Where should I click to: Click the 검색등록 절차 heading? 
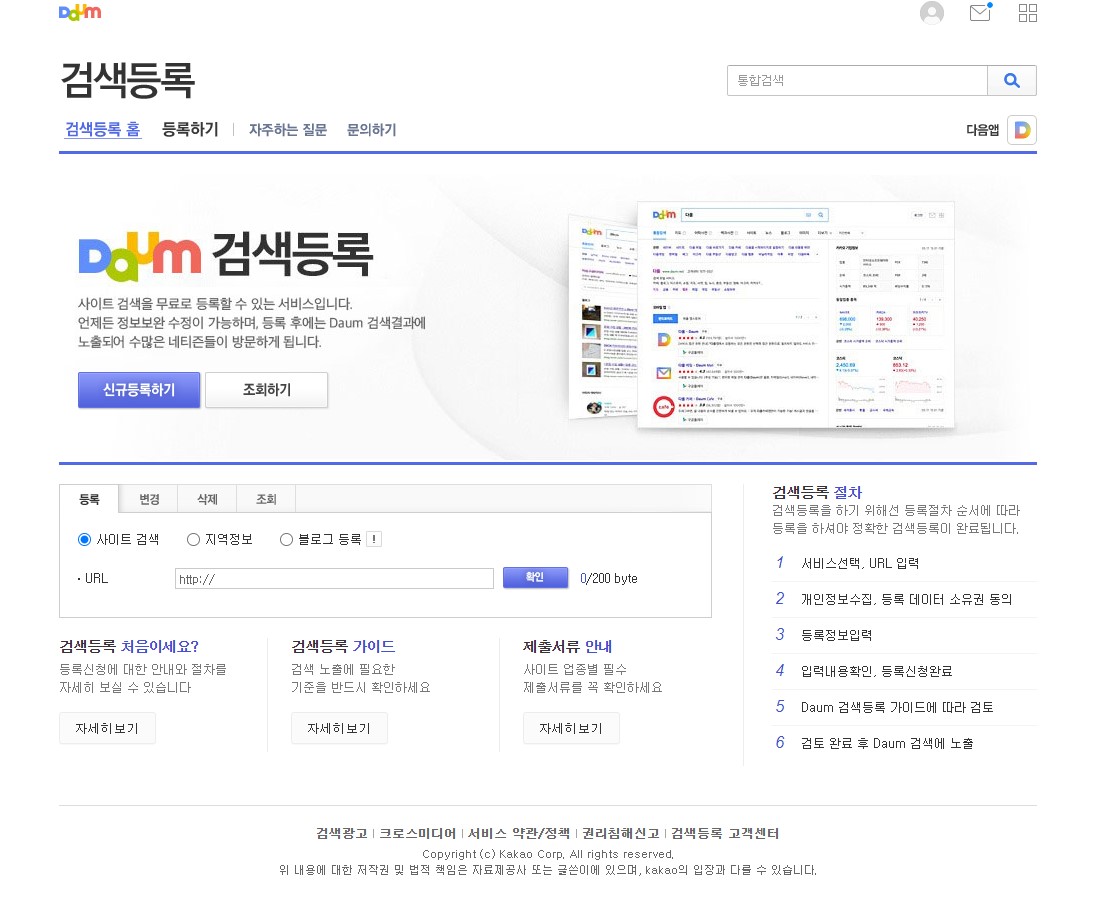(817, 492)
